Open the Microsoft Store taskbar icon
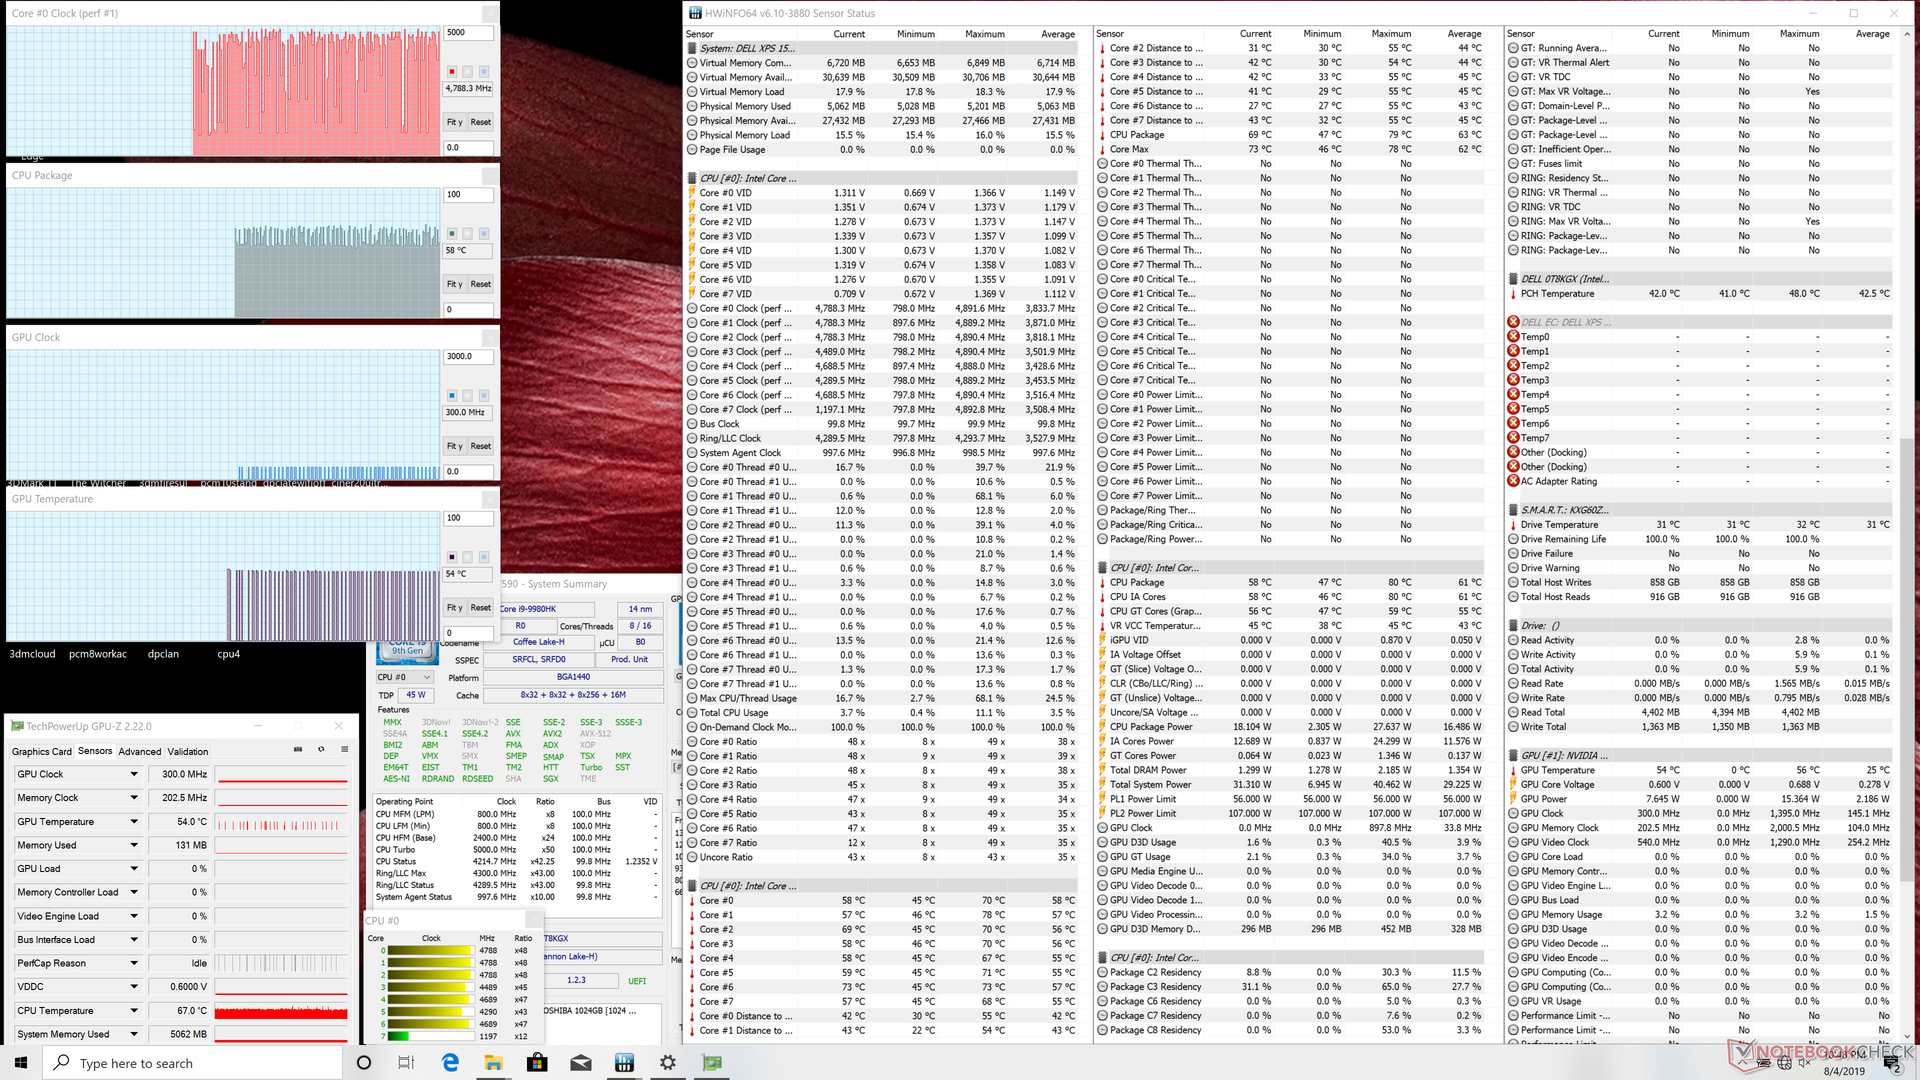The width and height of the screenshot is (1920, 1080). (537, 1062)
